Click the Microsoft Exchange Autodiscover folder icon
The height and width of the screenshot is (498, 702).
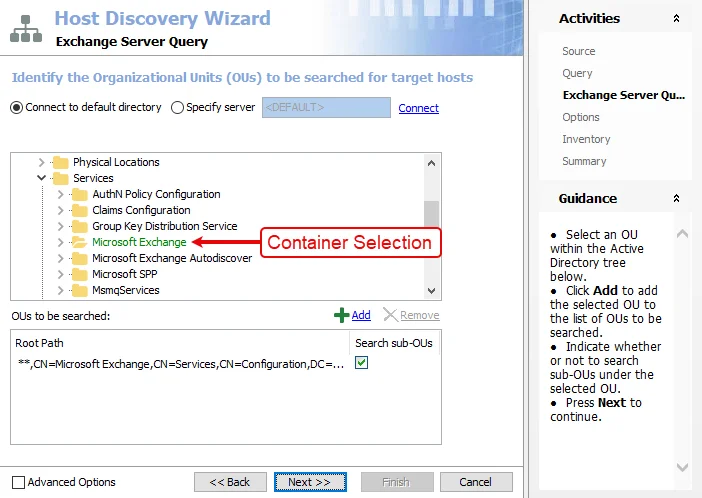(80, 258)
